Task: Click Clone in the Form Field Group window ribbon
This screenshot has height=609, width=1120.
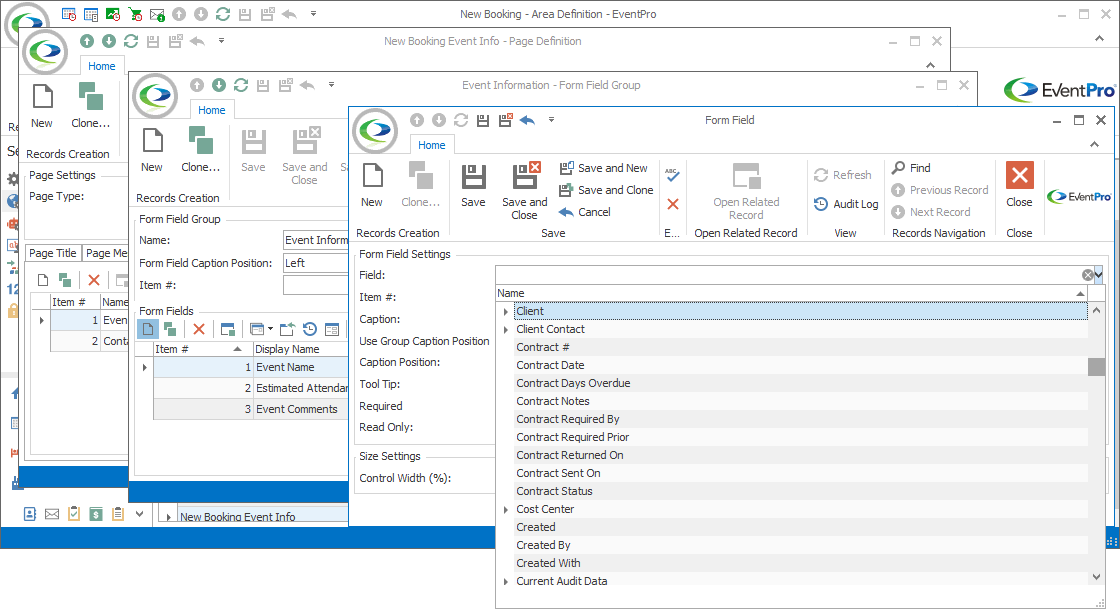Action: pos(201,151)
